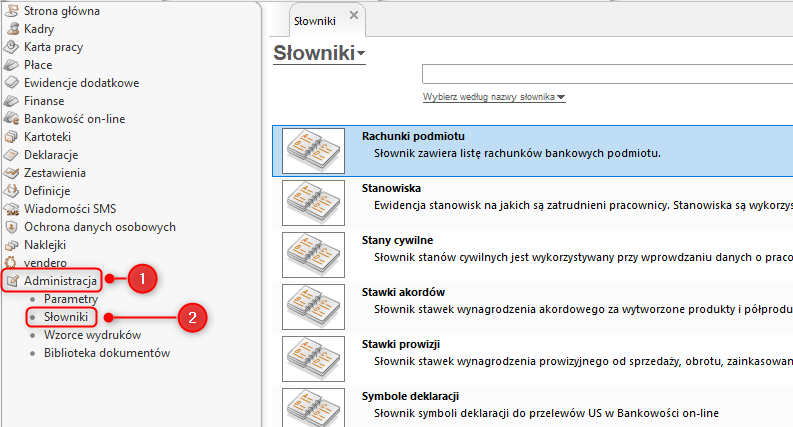
Task: Open Wiadomości SMS module
Action: click(x=70, y=208)
